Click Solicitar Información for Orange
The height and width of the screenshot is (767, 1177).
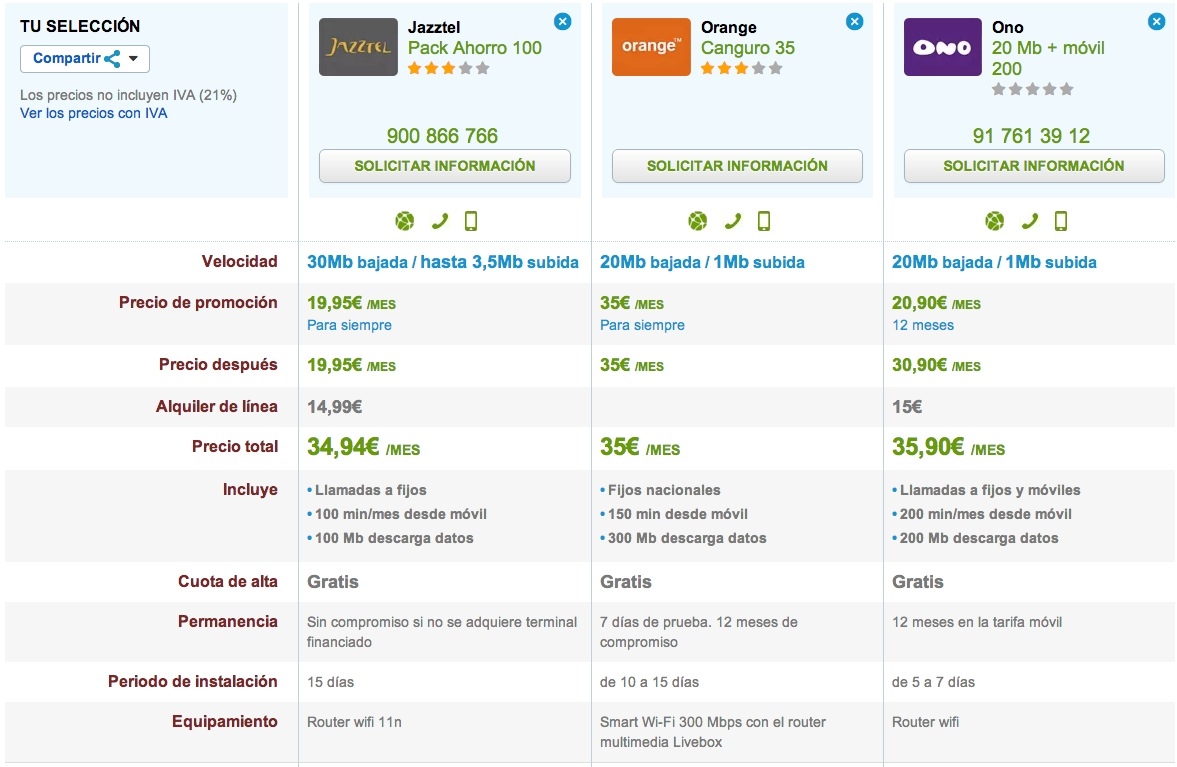point(737,166)
